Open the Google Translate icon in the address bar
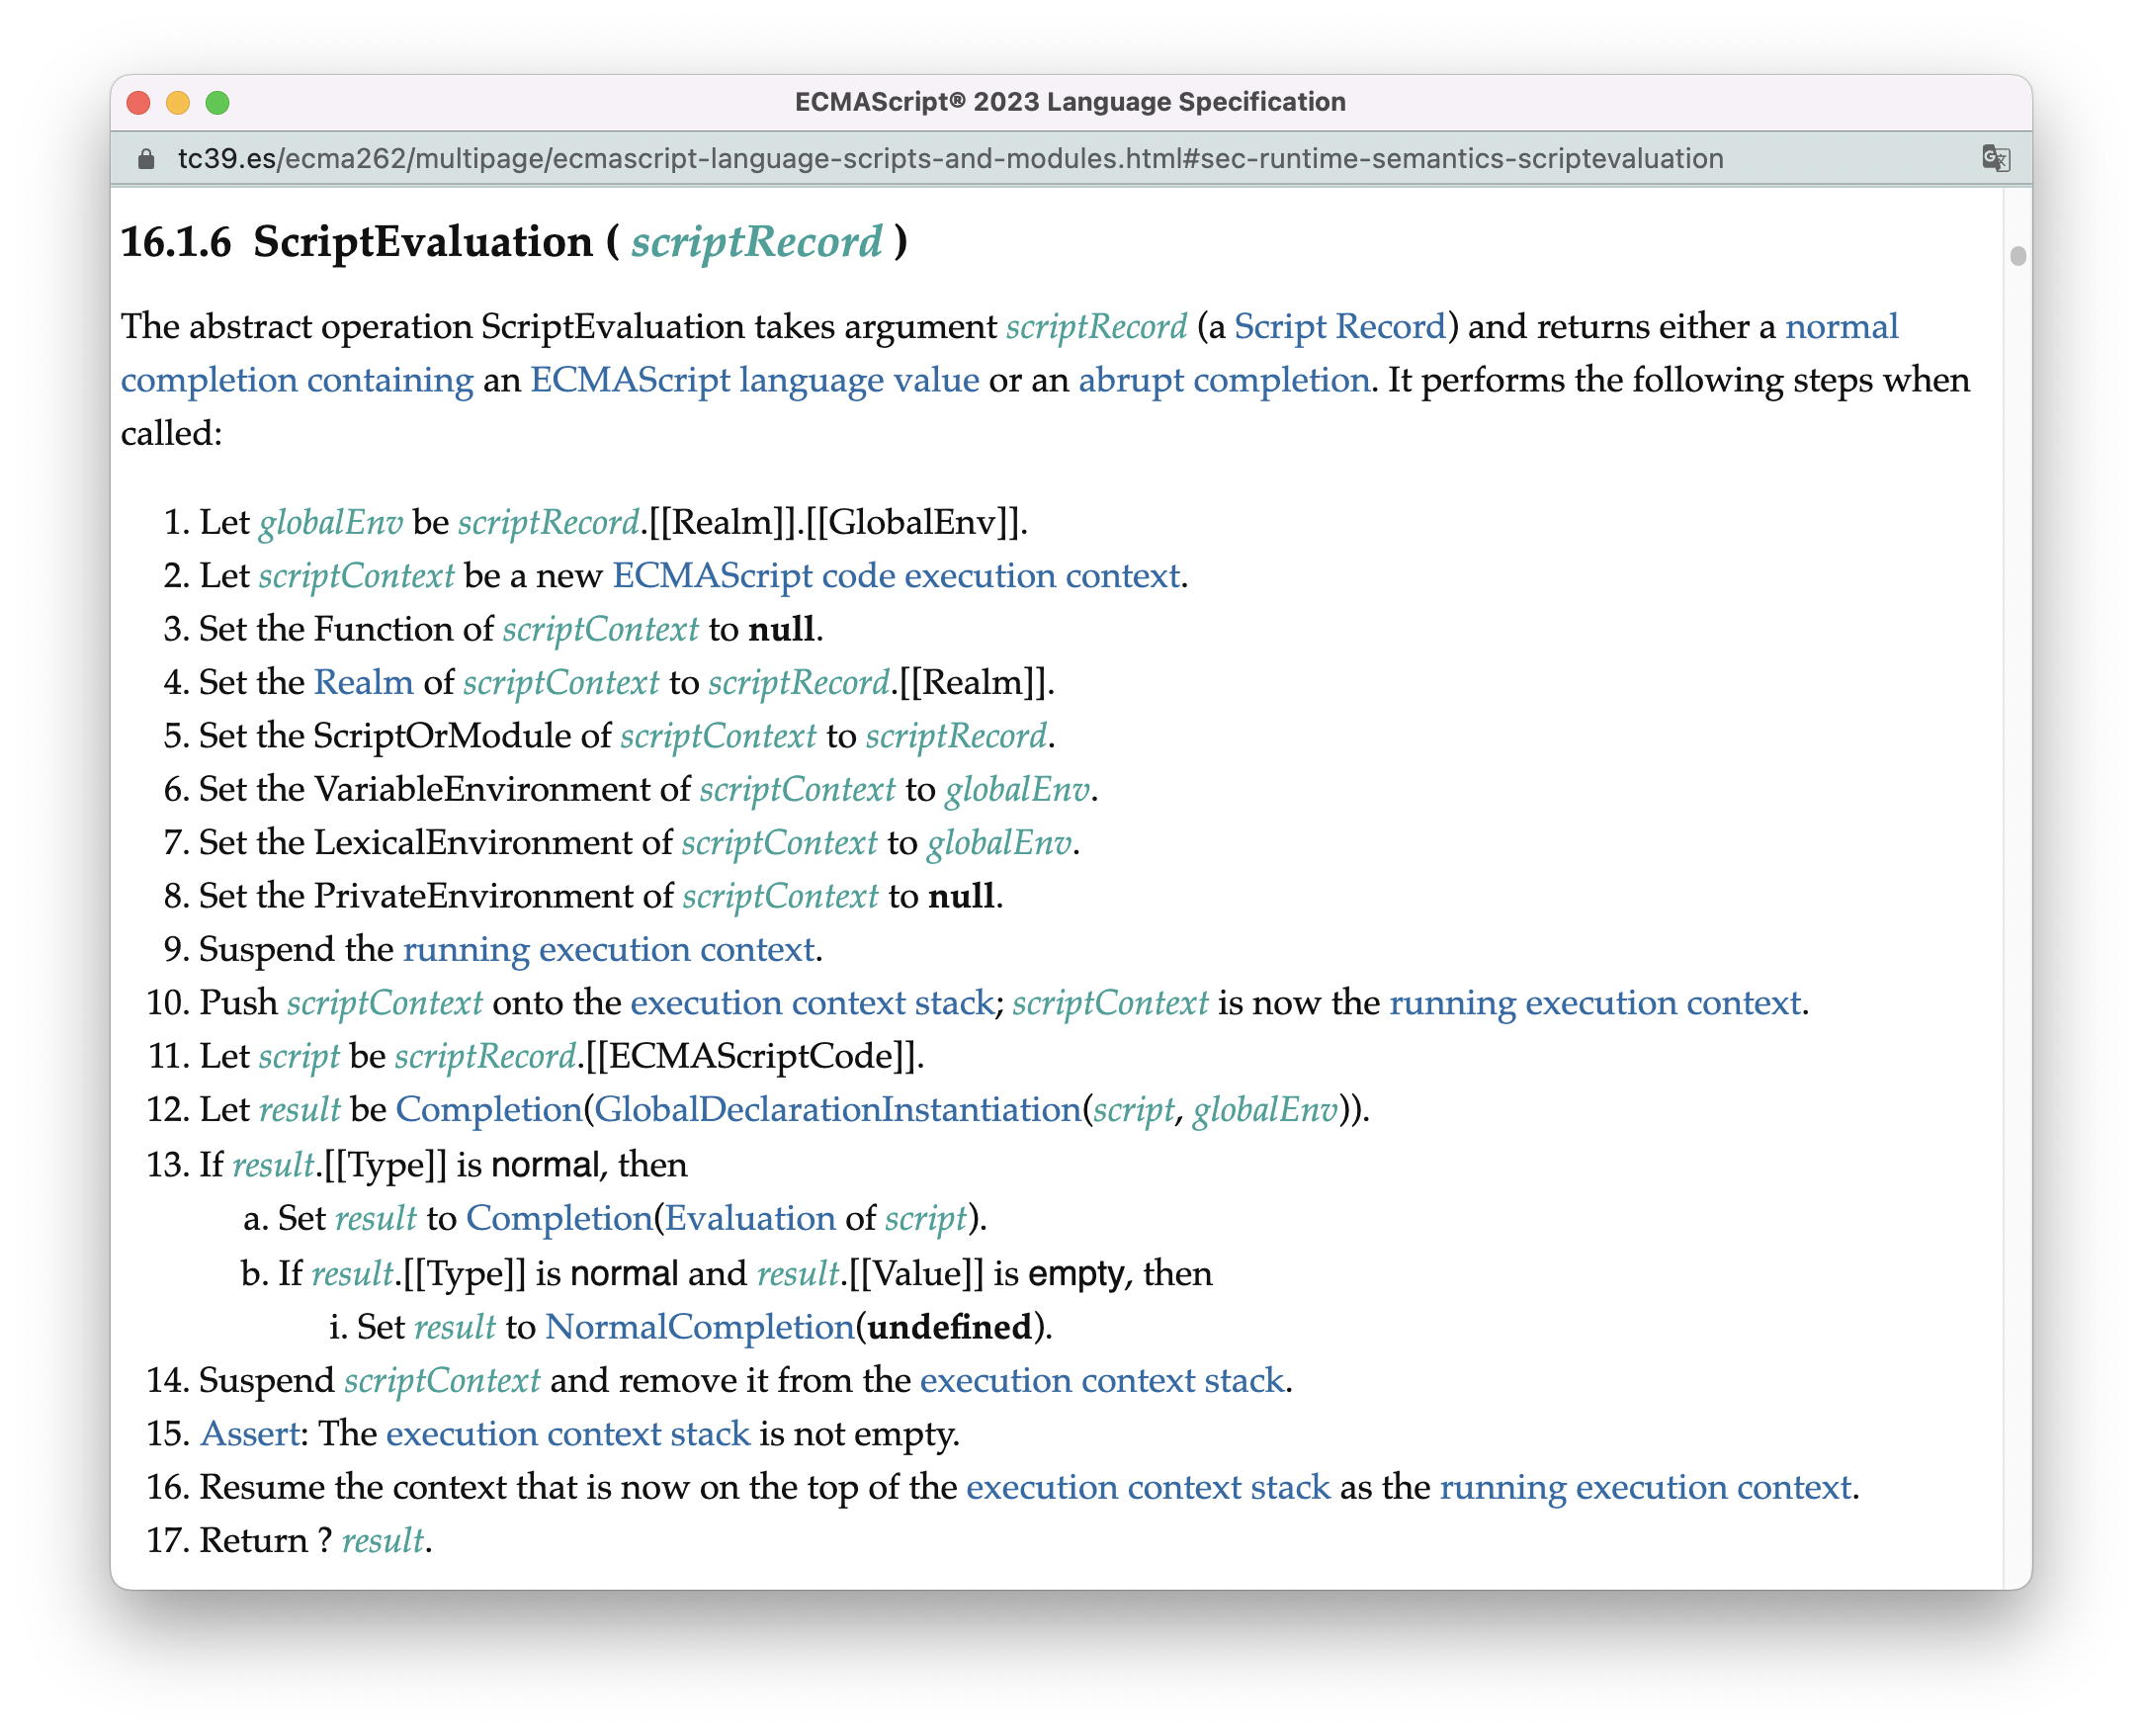 click(1996, 158)
